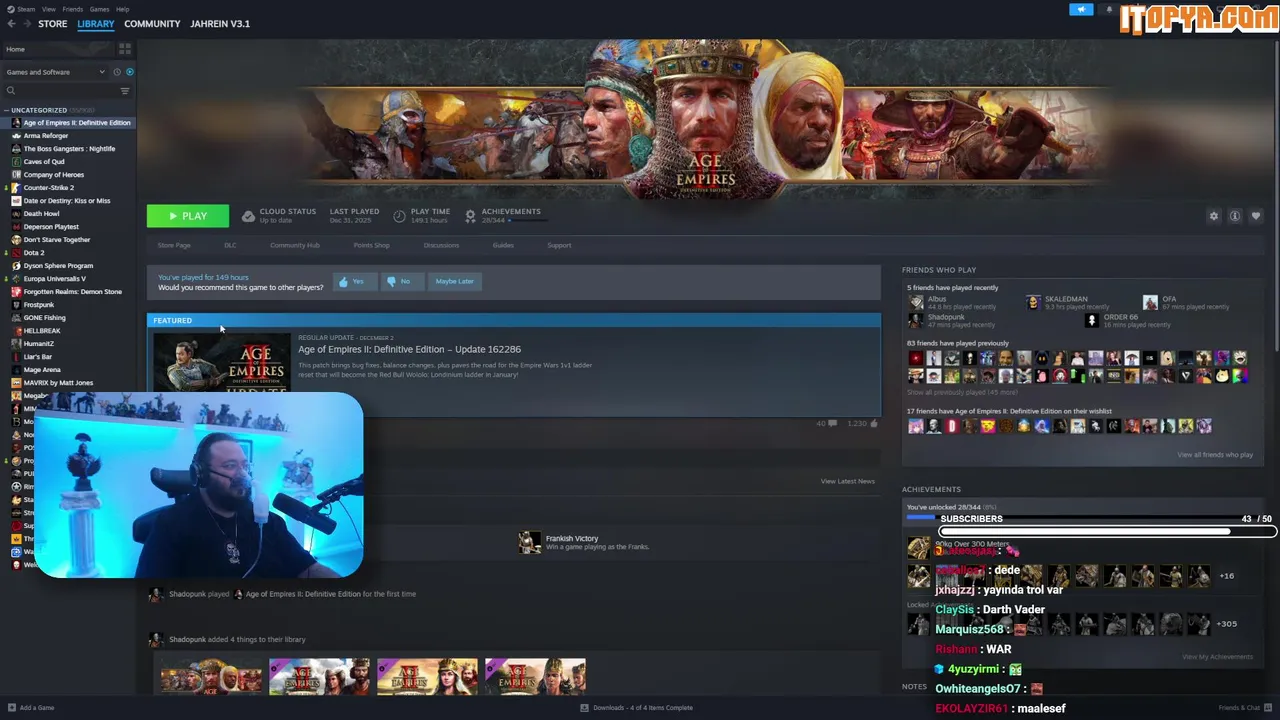The height and width of the screenshot is (720, 1280).
Task: Select Arma Reforger in library list
Action: tap(46, 136)
